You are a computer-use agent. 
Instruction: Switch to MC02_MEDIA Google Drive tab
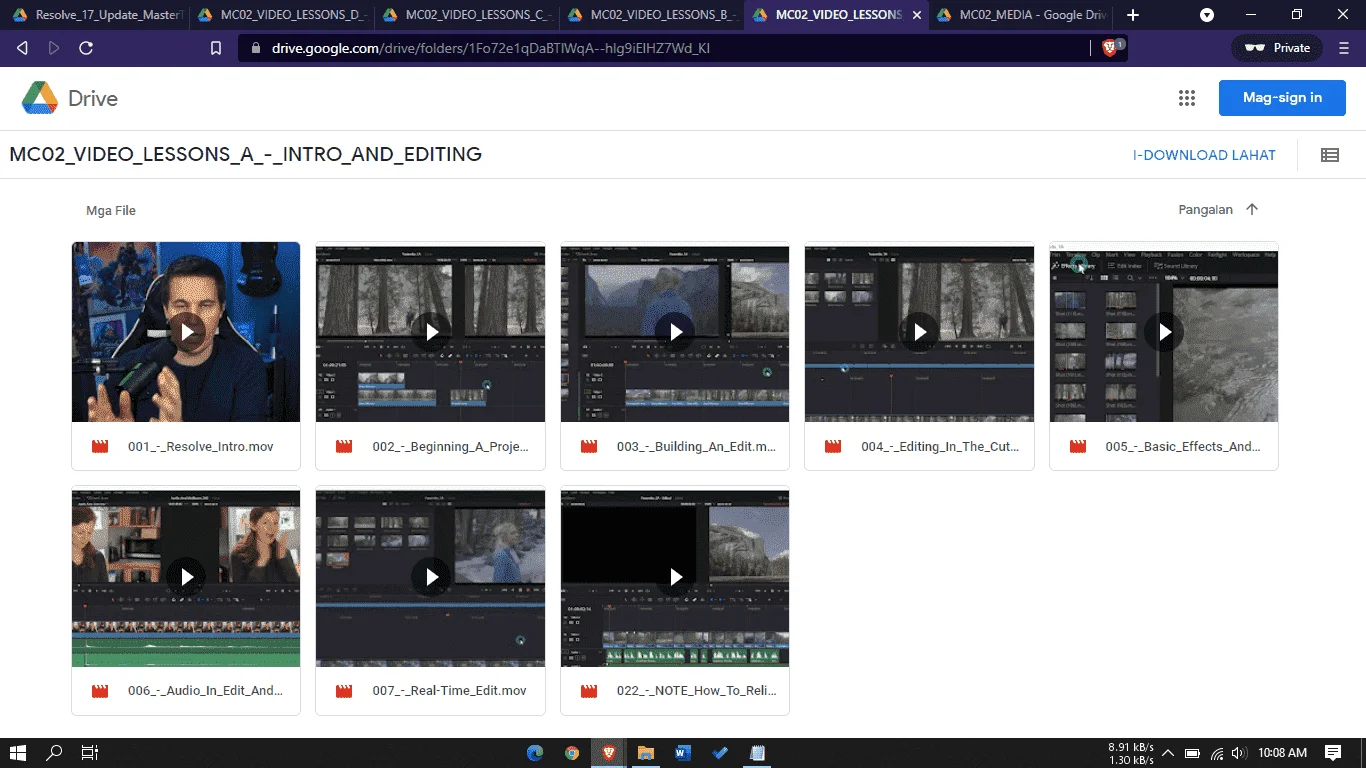click(1020, 15)
